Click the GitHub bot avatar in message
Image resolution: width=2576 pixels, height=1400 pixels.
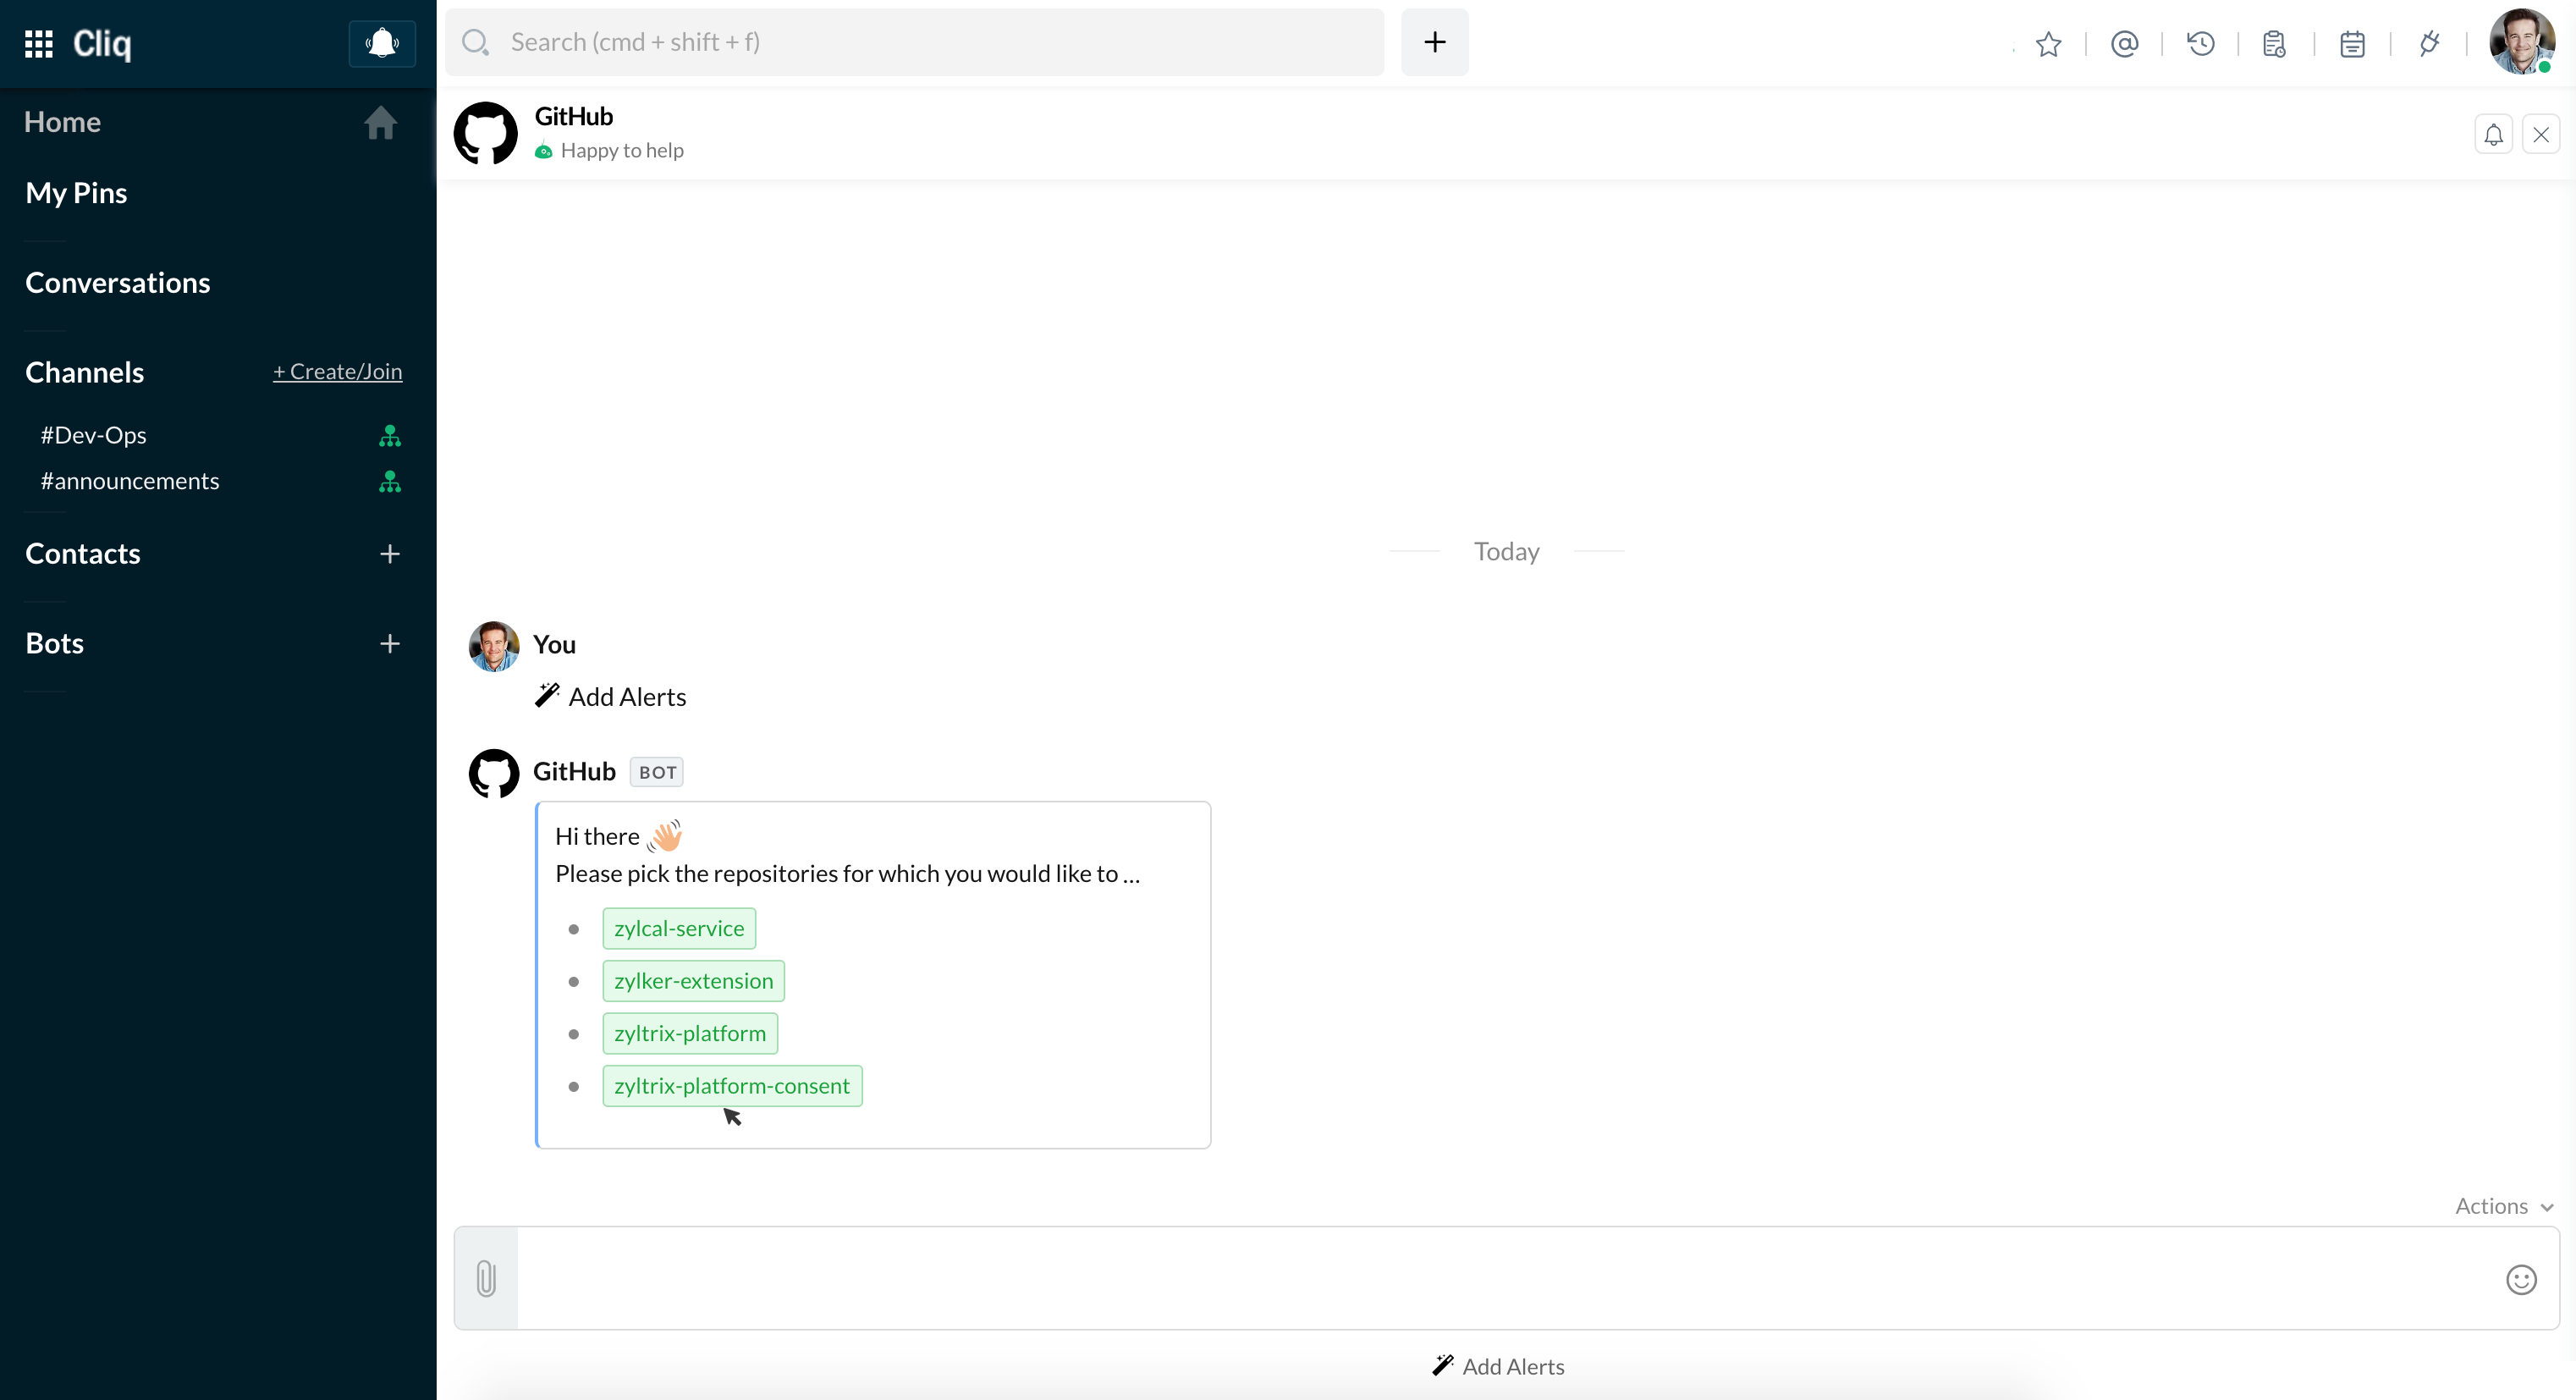[x=494, y=774]
